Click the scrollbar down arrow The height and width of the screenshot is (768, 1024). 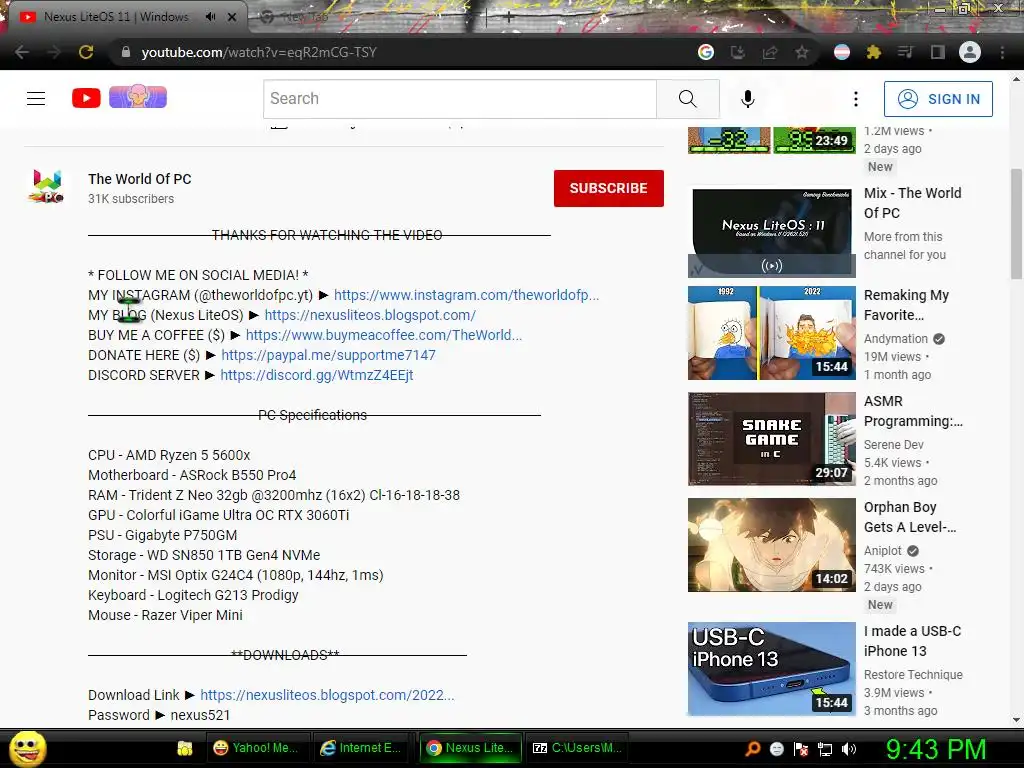[x=1016, y=720]
